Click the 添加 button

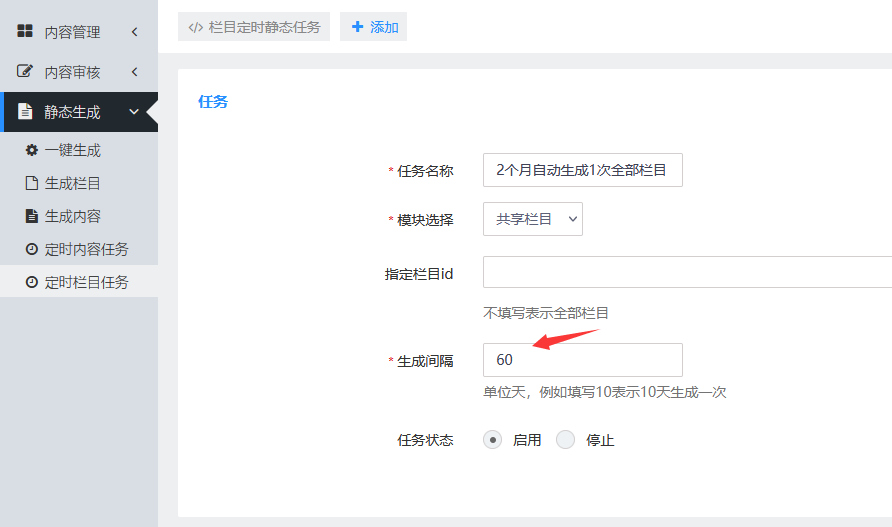coord(373,27)
